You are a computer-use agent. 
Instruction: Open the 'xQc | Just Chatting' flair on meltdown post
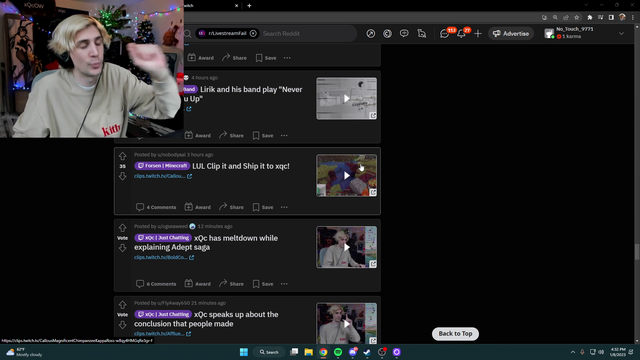tap(163, 238)
